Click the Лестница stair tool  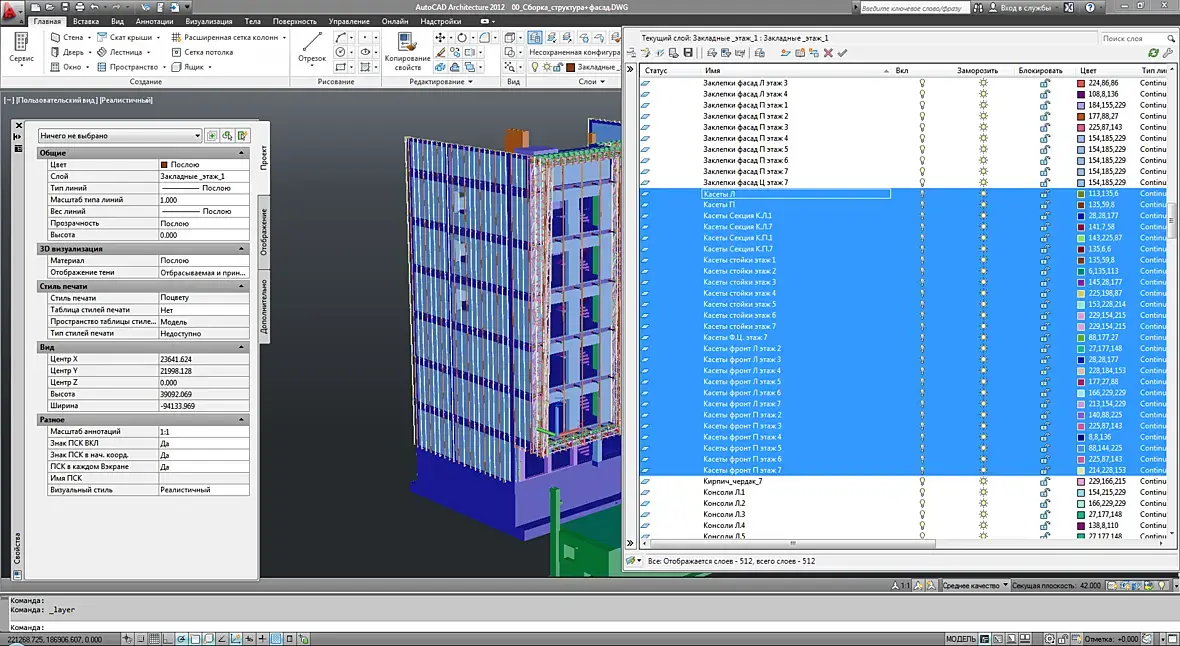[123, 52]
